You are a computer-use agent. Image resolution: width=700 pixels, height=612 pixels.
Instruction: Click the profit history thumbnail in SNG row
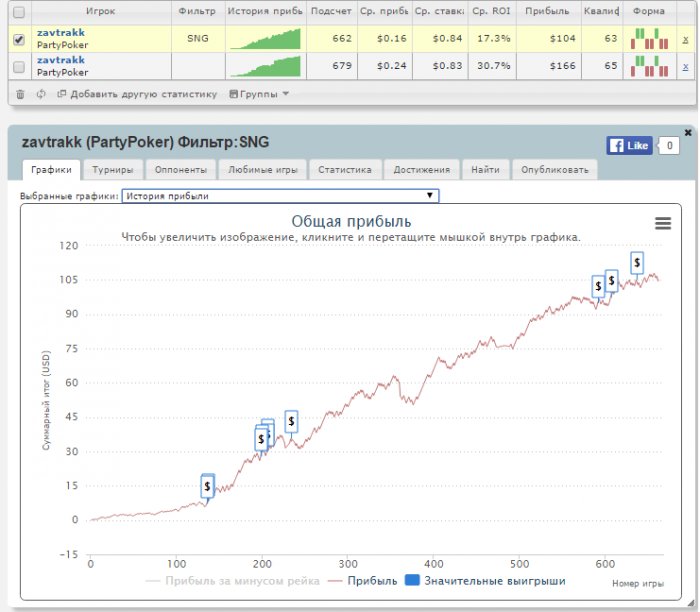click(264, 39)
